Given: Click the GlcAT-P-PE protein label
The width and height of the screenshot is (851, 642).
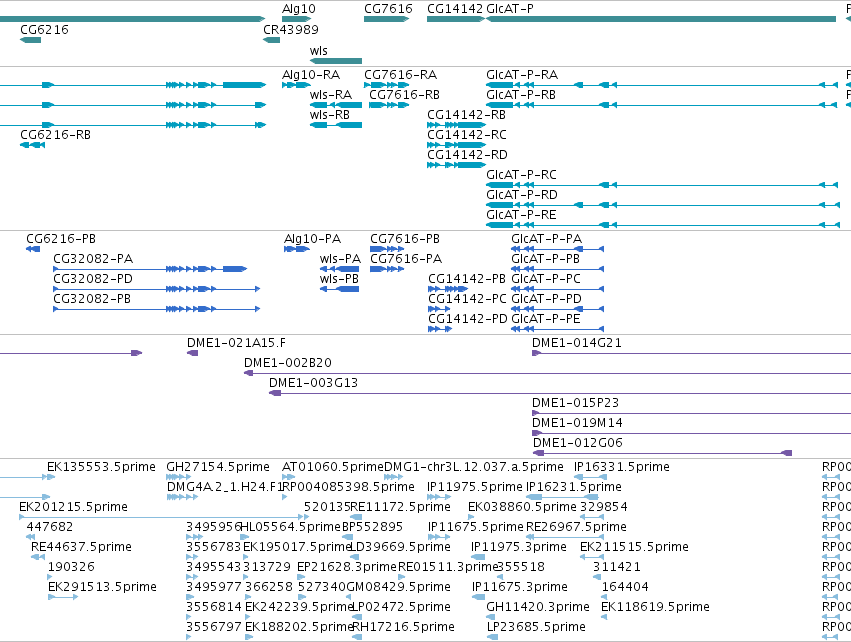Looking at the screenshot, I should click(x=546, y=319).
